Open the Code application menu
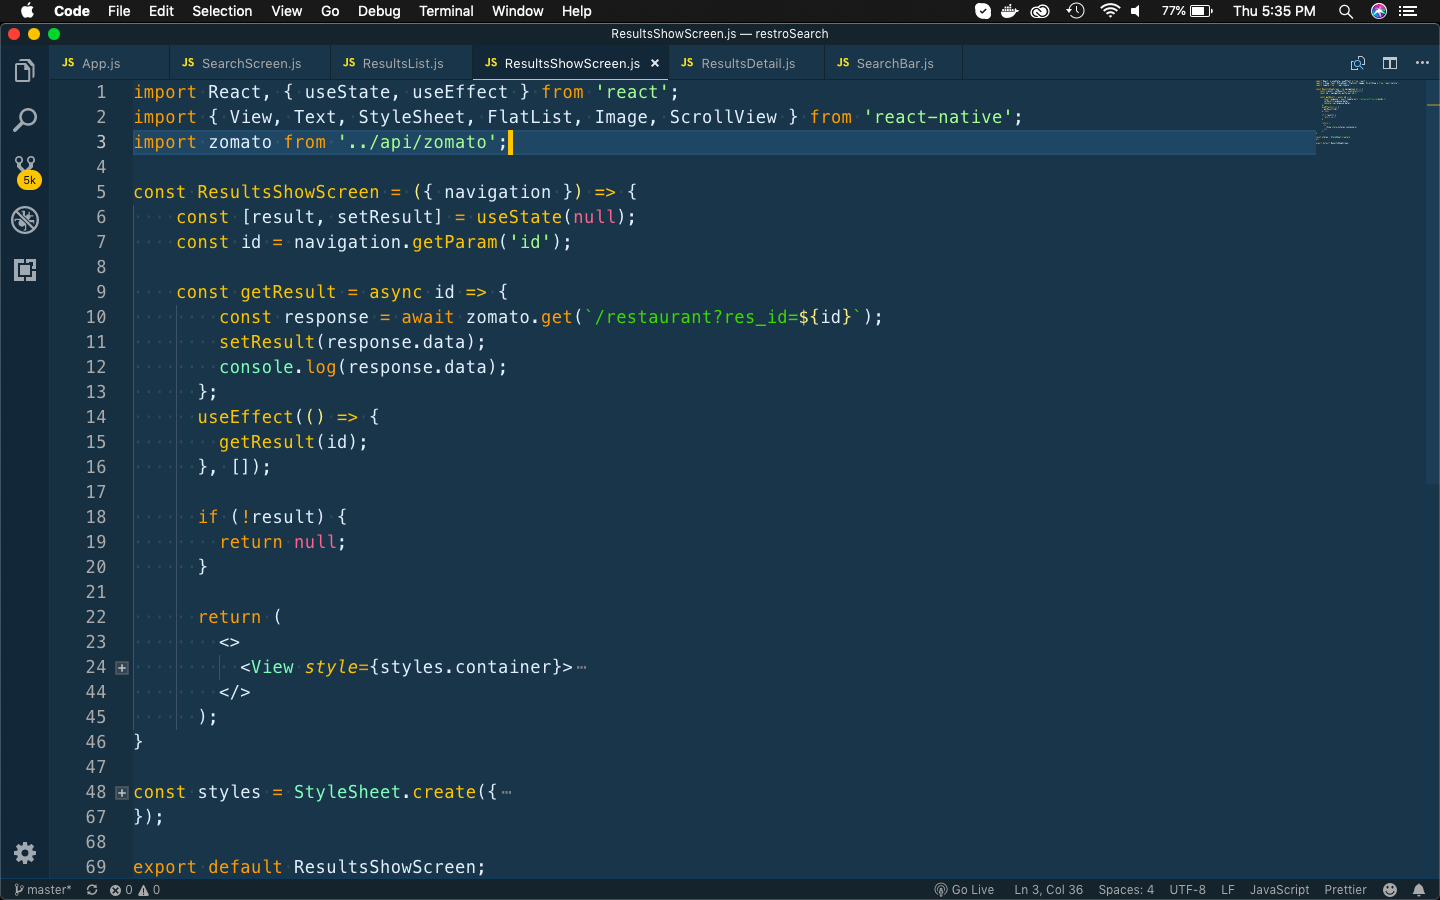 point(72,11)
